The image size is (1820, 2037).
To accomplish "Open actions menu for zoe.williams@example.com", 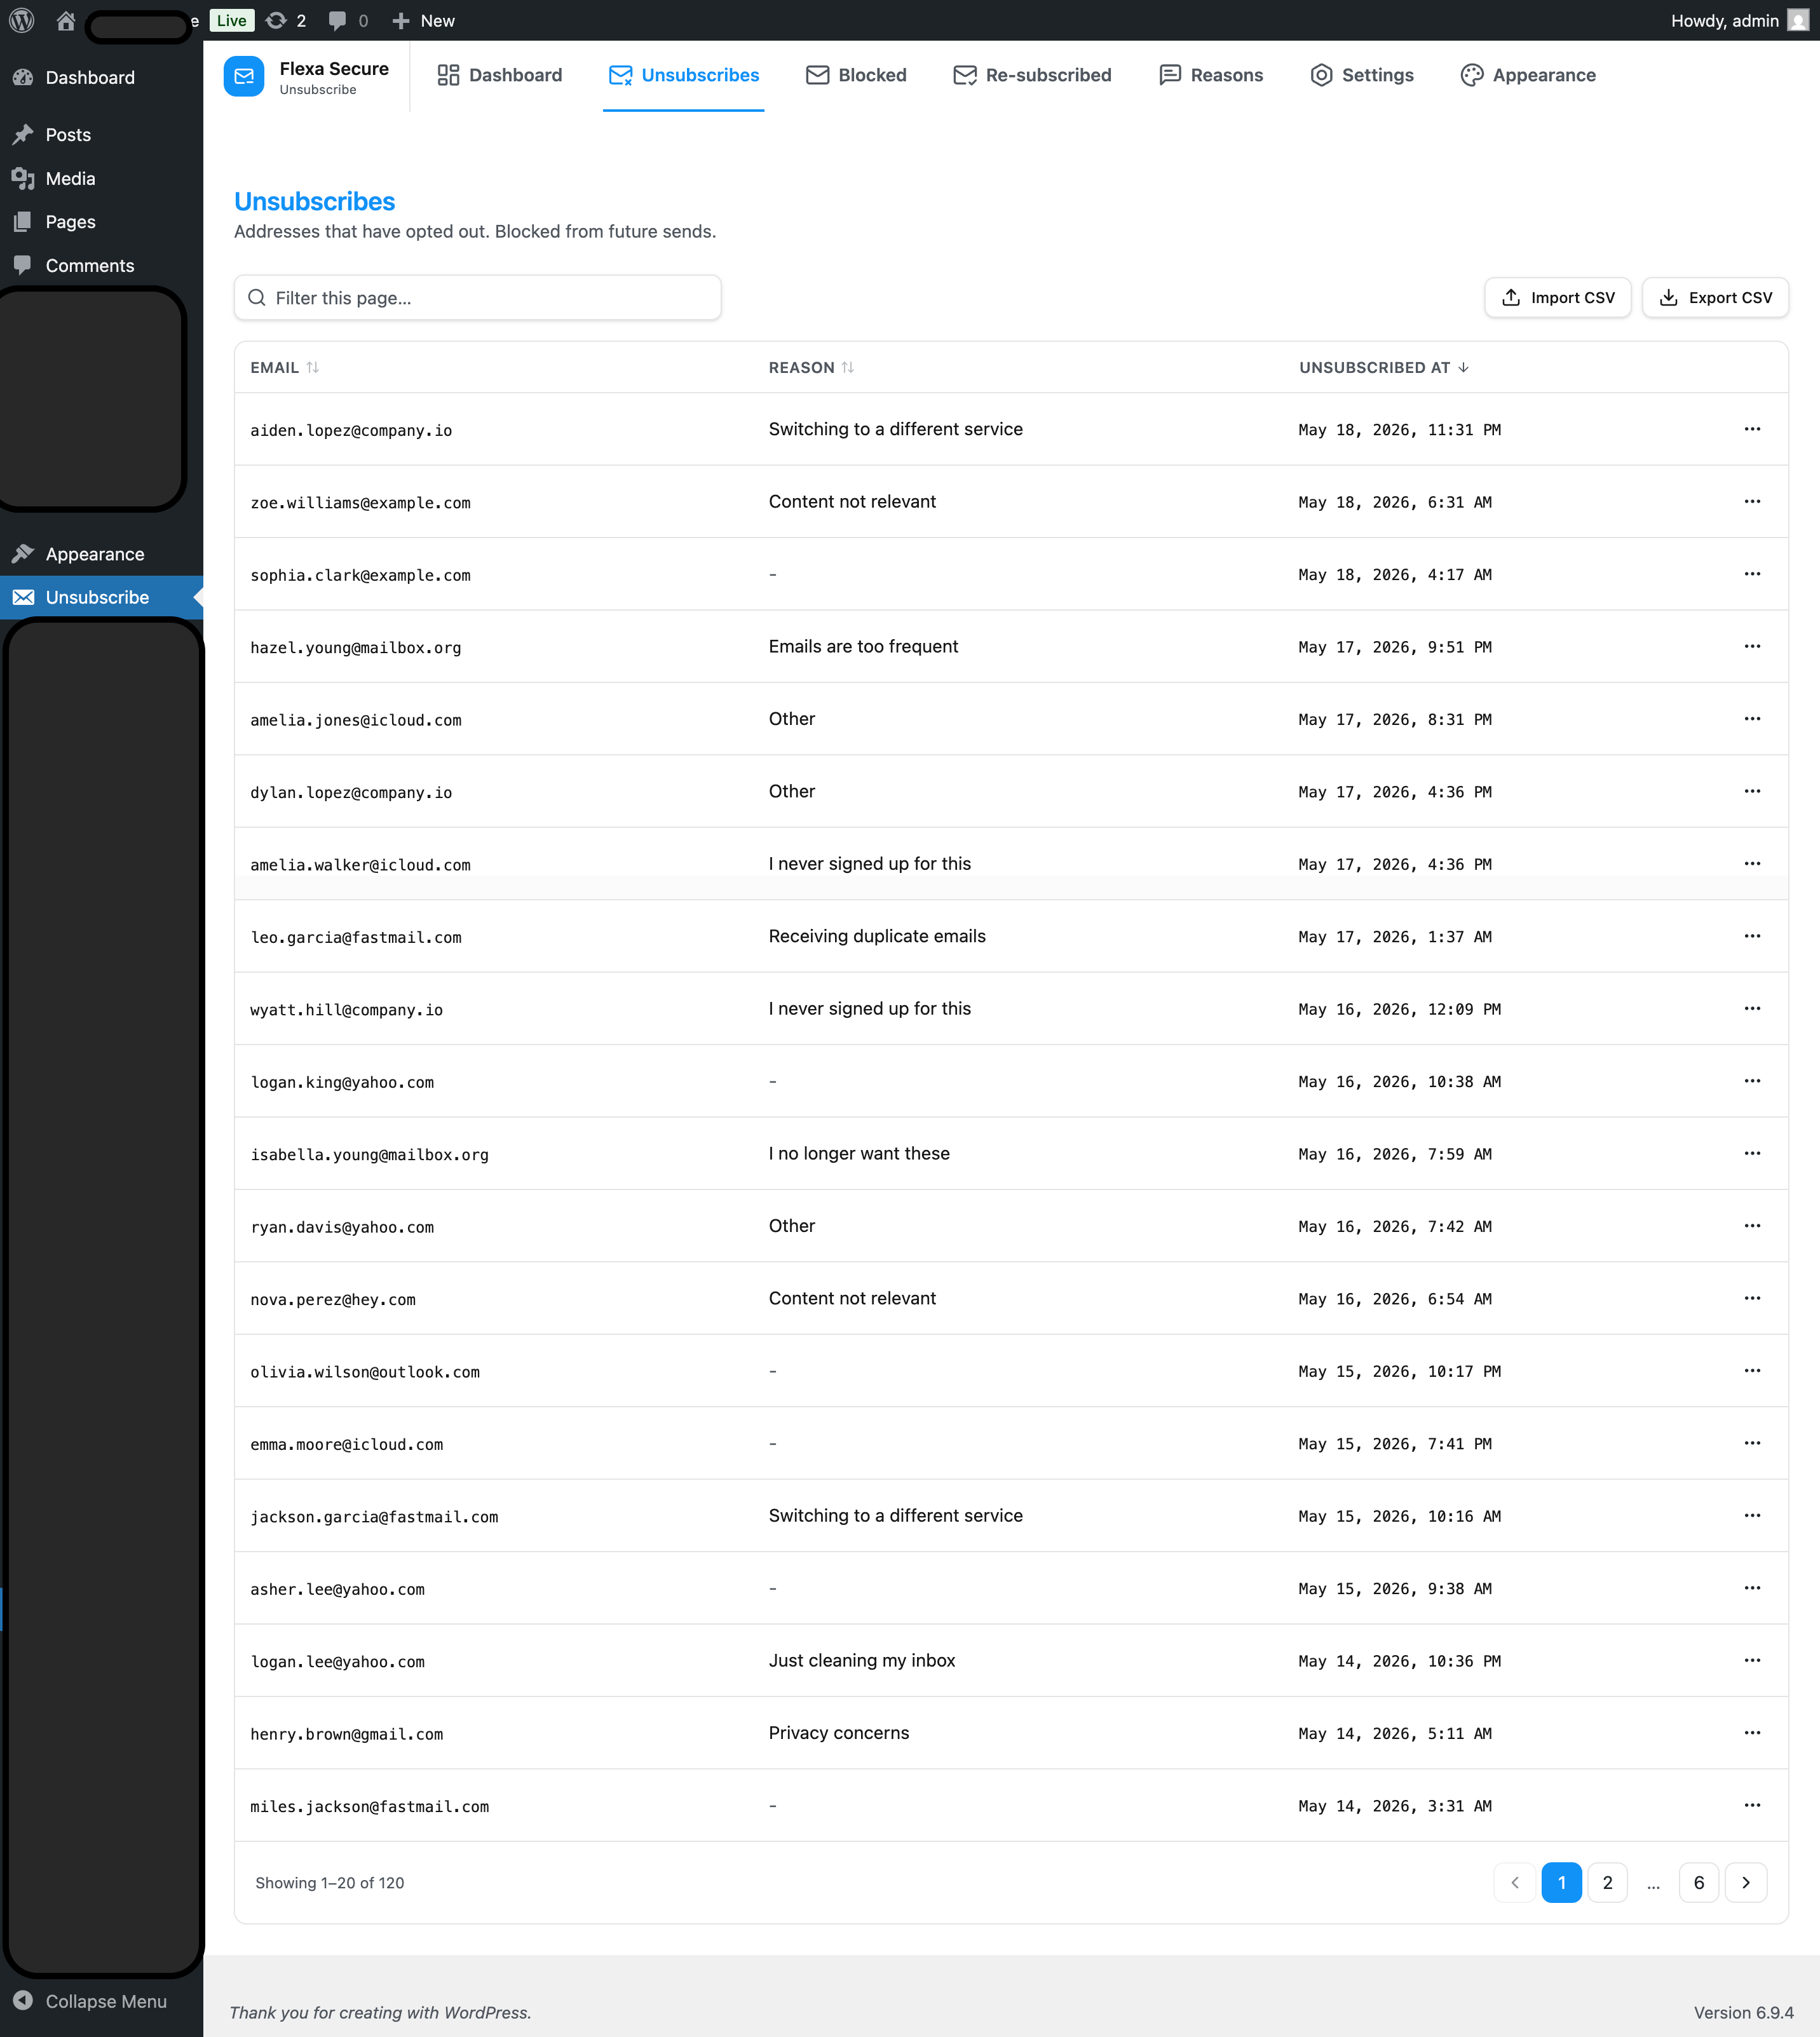I will click(x=1752, y=502).
